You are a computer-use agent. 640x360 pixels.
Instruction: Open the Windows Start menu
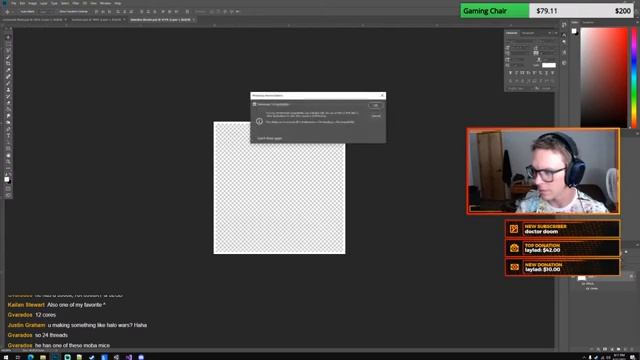click(x=6, y=357)
